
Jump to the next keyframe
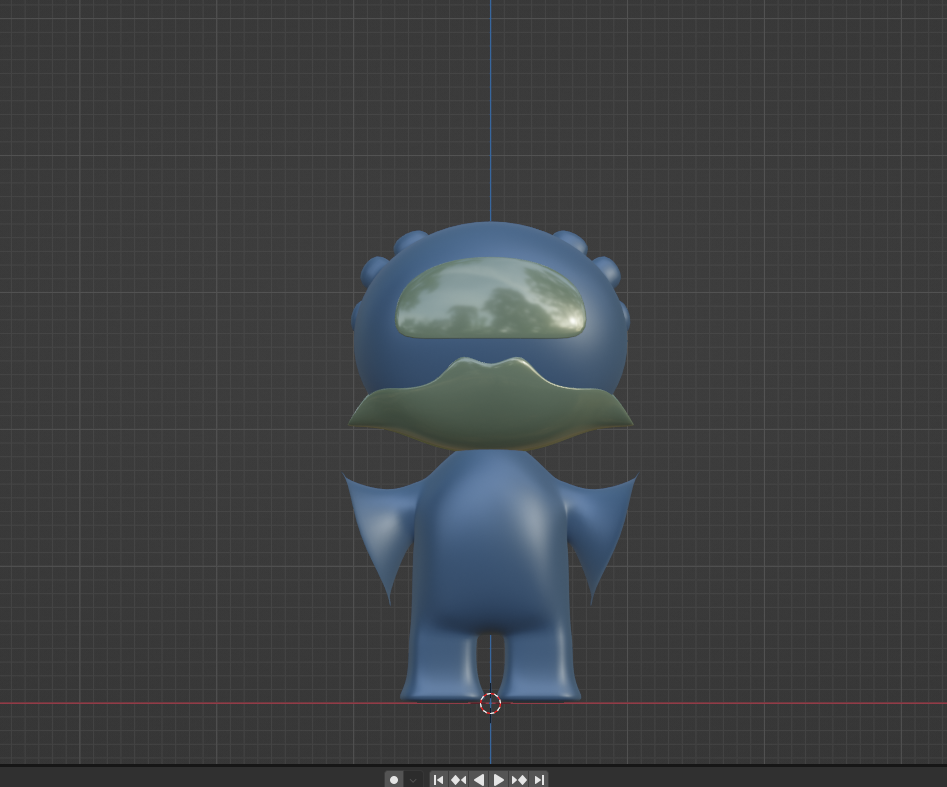[x=519, y=779]
